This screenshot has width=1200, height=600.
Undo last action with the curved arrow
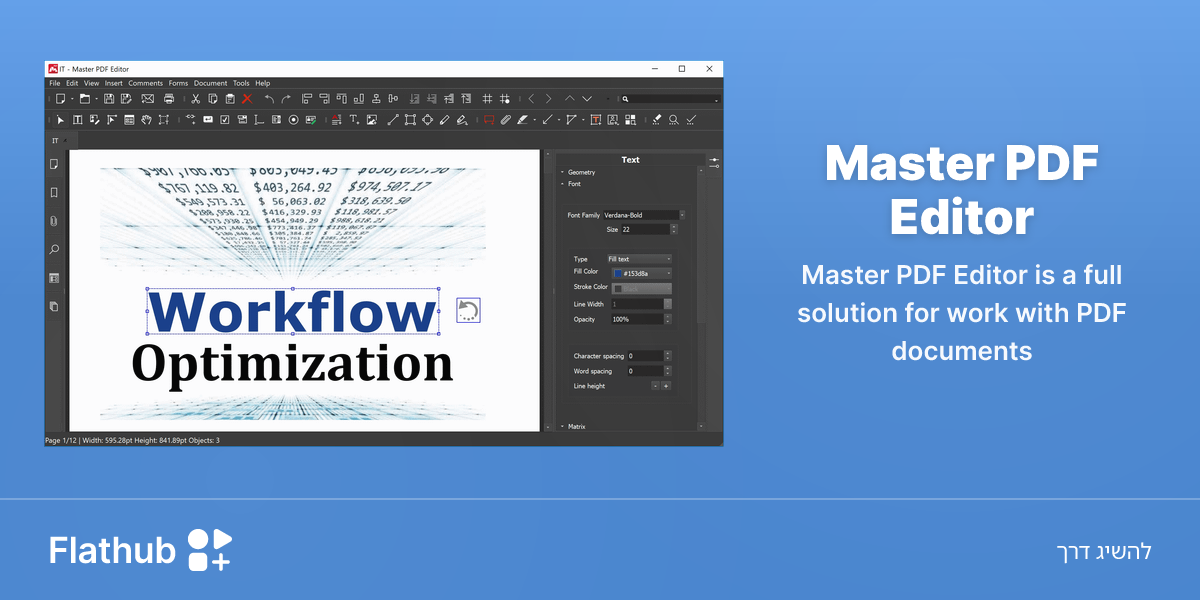pos(270,99)
